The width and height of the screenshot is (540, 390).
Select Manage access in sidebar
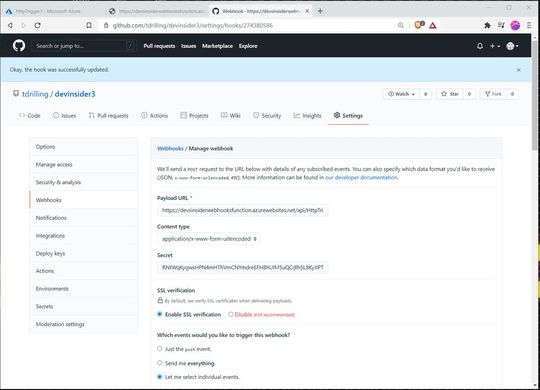(84, 165)
